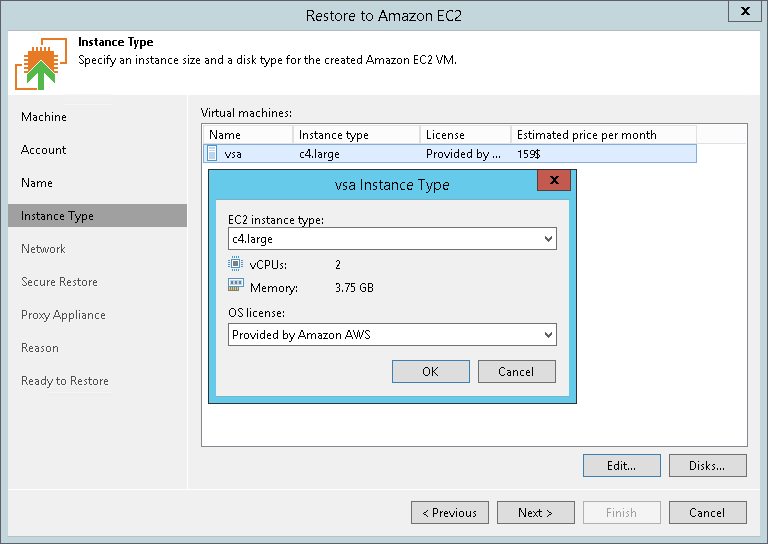Image resolution: width=768 pixels, height=544 pixels.
Task: Open the Disks settings button
Action: pyautogui.click(x=708, y=465)
